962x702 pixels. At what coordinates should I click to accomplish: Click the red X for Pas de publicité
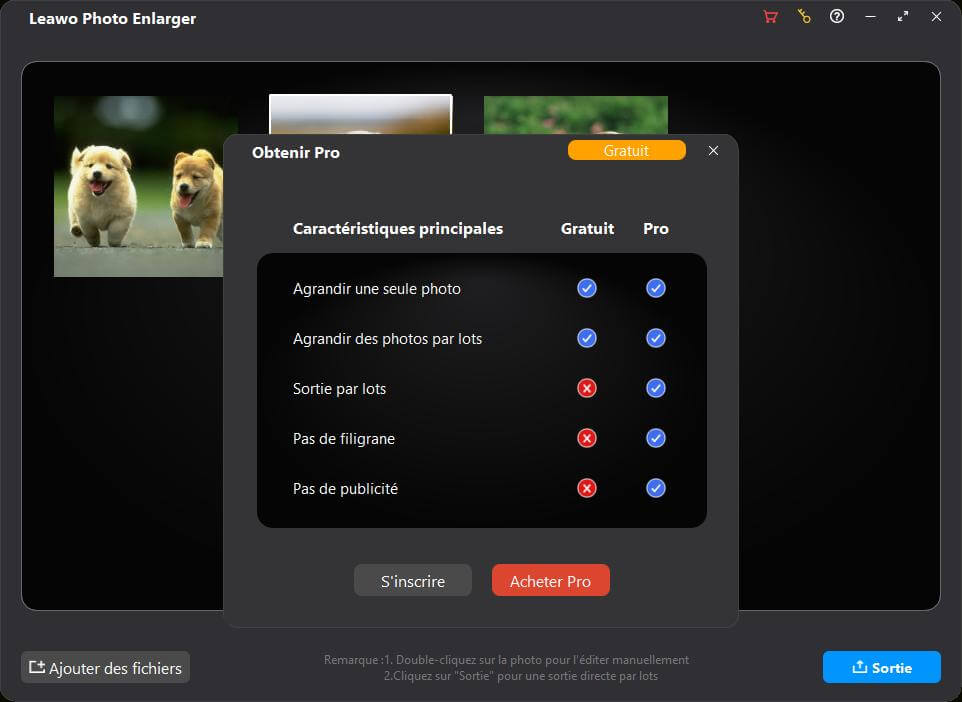pyautogui.click(x=587, y=488)
